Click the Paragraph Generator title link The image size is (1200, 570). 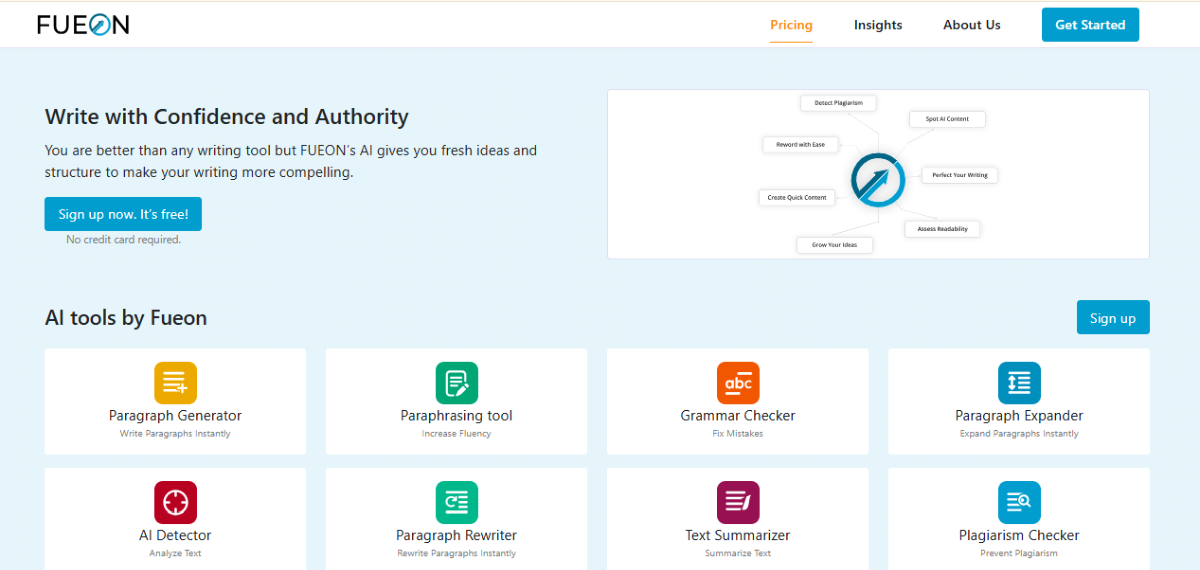tap(175, 416)
